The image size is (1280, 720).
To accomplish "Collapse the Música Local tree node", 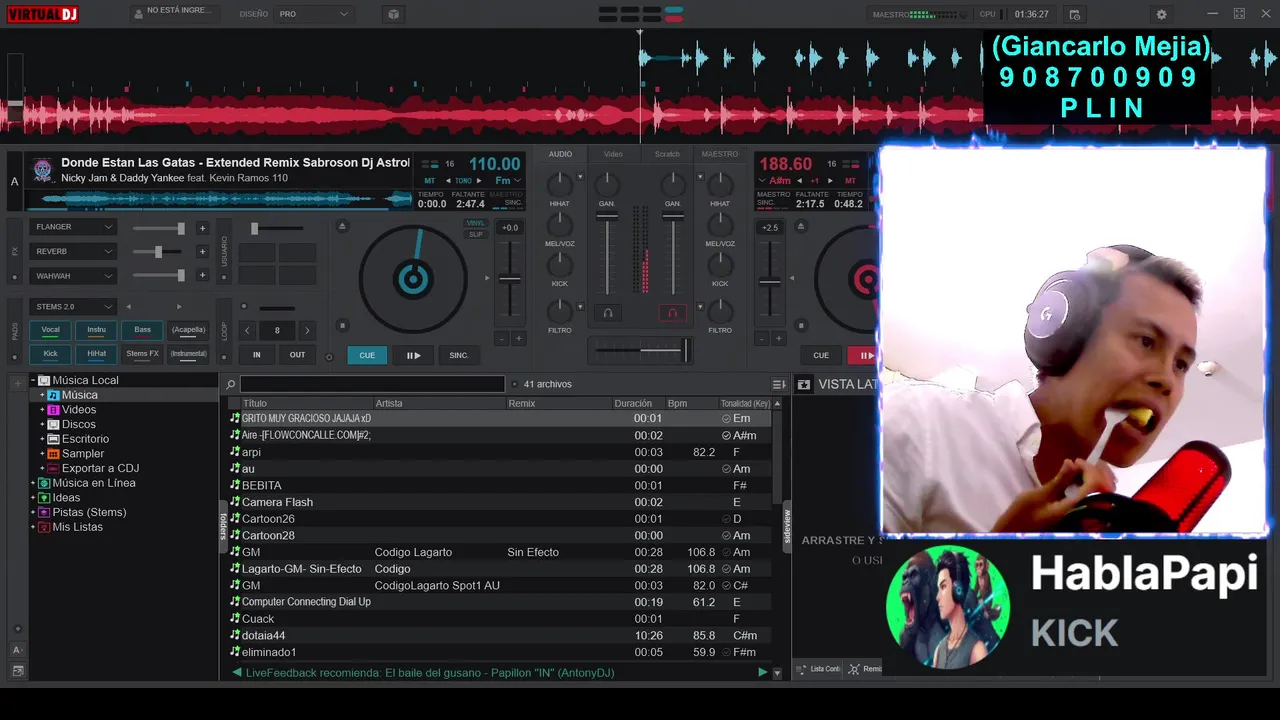I will (x=33, y=380).
